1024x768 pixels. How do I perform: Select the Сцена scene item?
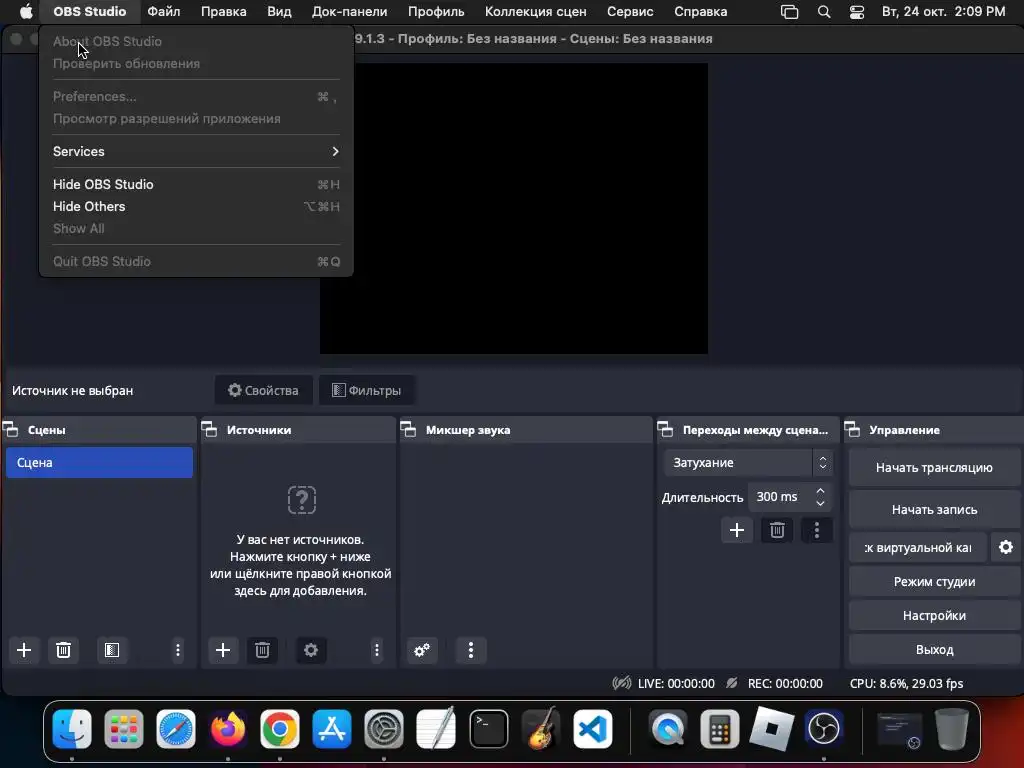[x=99, y=462]
